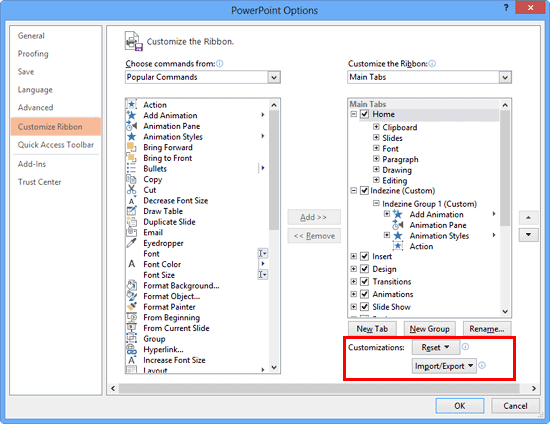Click the Eyedropper icon

pyautogui.click(x=132, y=243)
